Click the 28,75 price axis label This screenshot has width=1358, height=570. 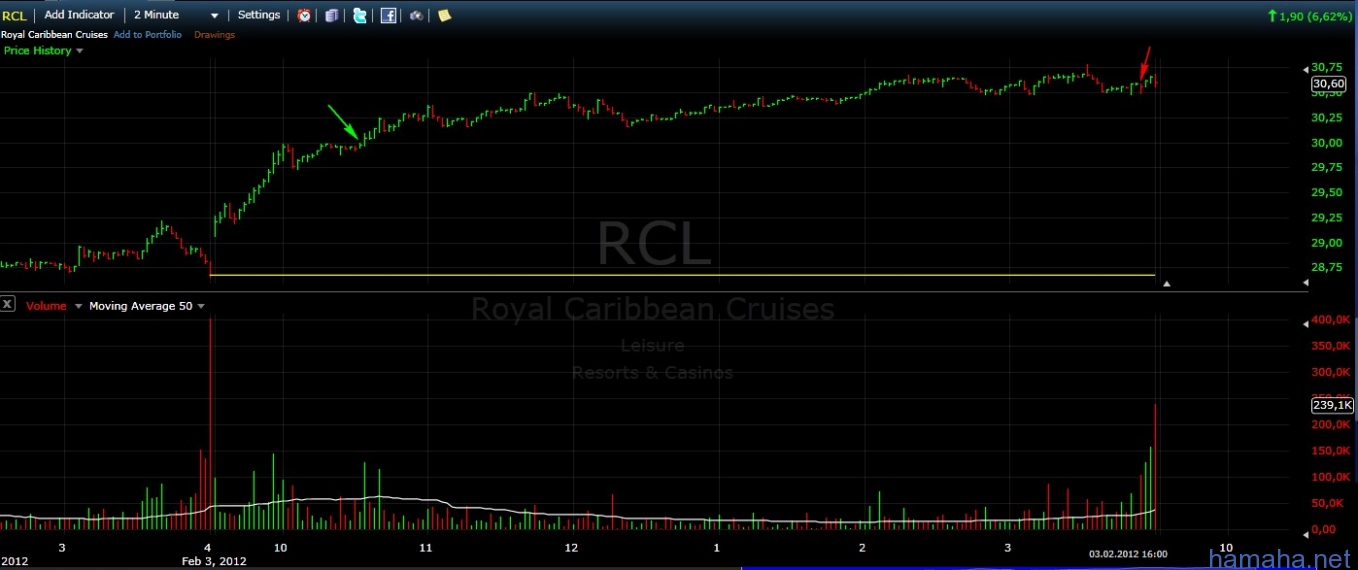pos(1327,267)
